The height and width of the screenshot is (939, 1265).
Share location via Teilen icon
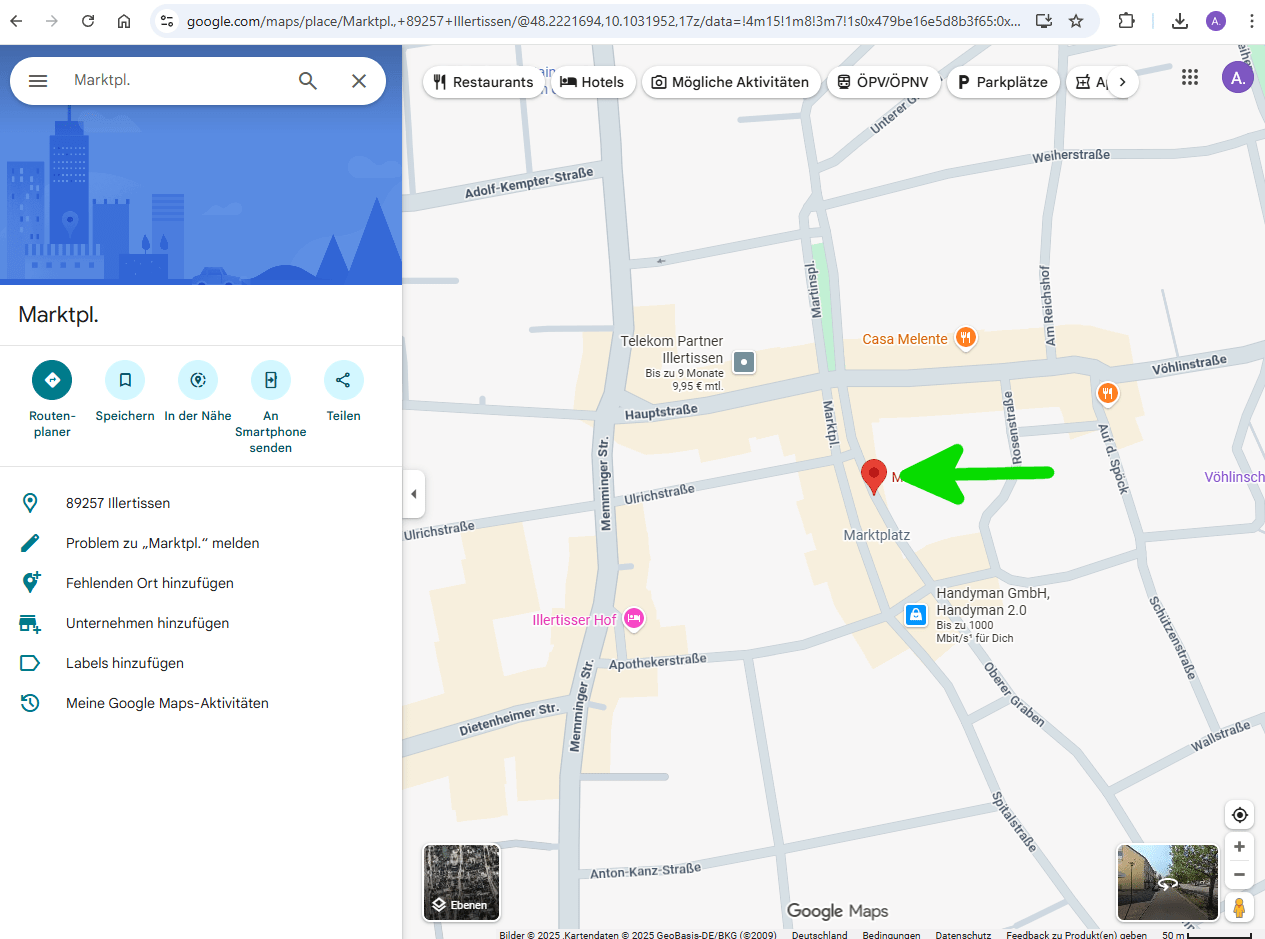[343, 380]
